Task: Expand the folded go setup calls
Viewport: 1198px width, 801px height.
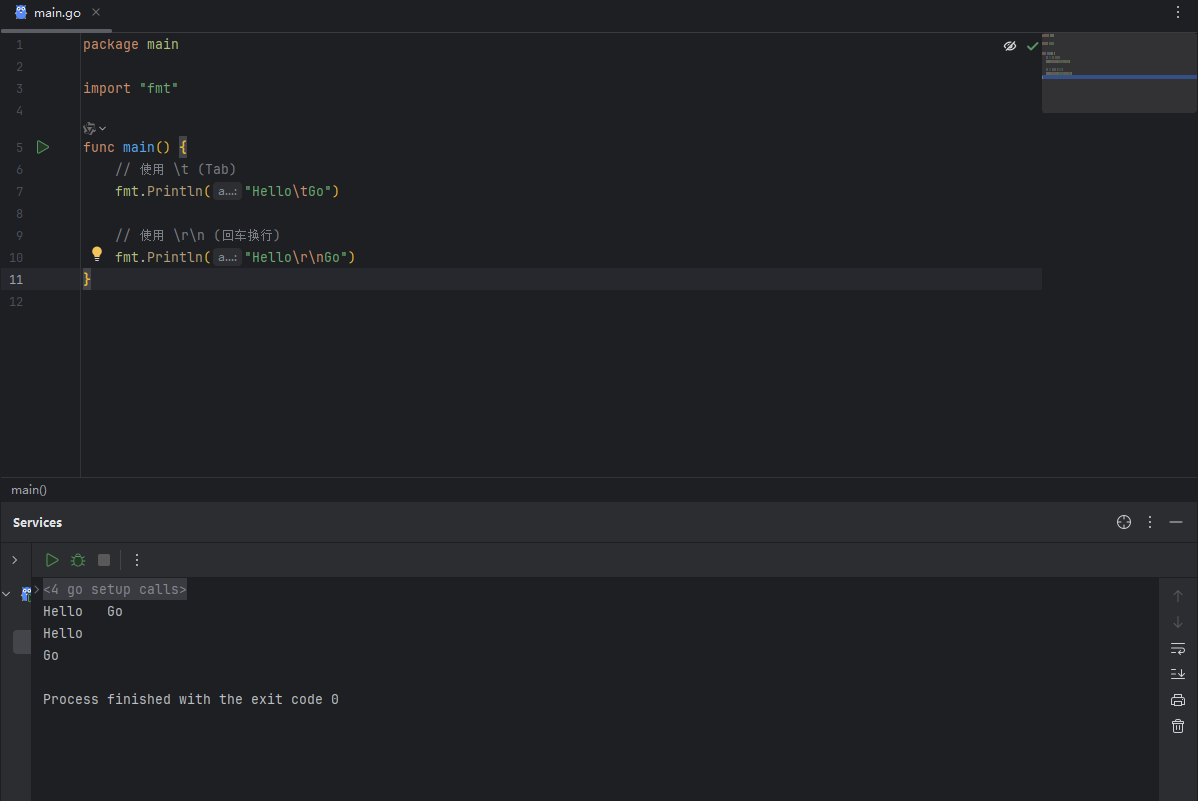Action: coord(114,590)
